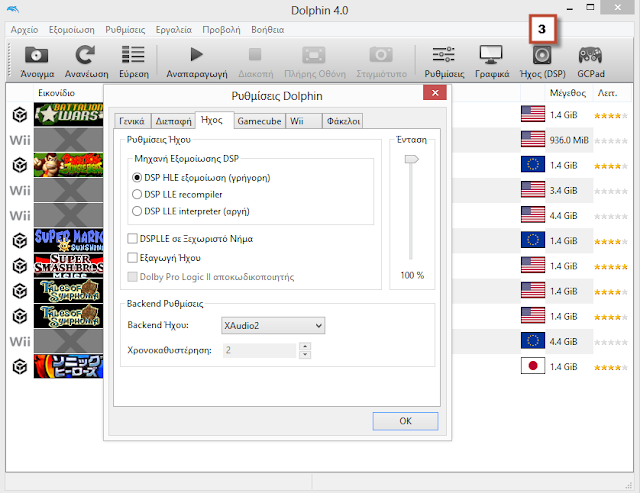640x493 pixels.
Task: Click the Dolphin logo in the title bar
Action: pyautogui.click(x=13, y=9)
